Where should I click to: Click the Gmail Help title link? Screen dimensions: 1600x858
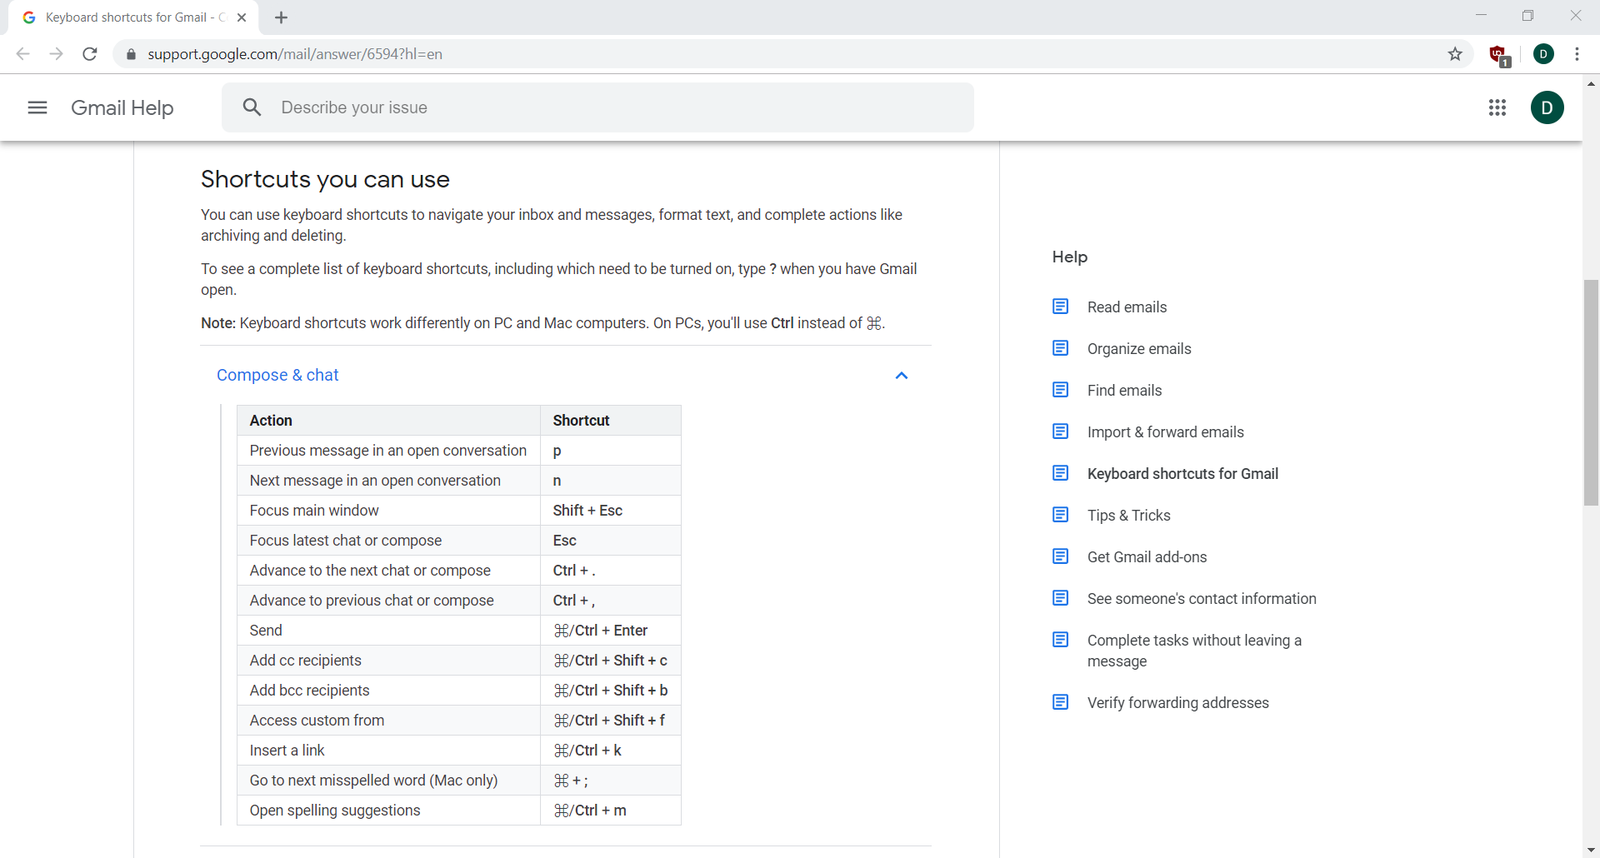click(x=122, y=108)
